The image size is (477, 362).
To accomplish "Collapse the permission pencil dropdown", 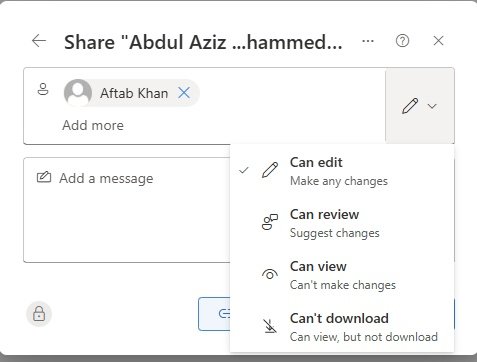I will click(x=420, y=106).
